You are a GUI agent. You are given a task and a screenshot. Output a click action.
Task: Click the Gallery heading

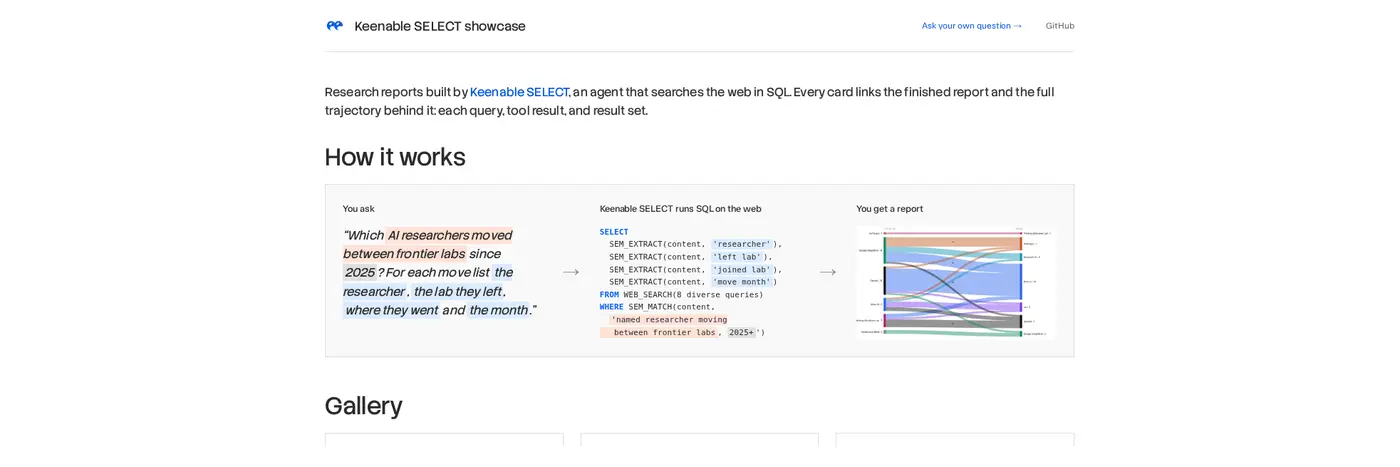(363, 406)
